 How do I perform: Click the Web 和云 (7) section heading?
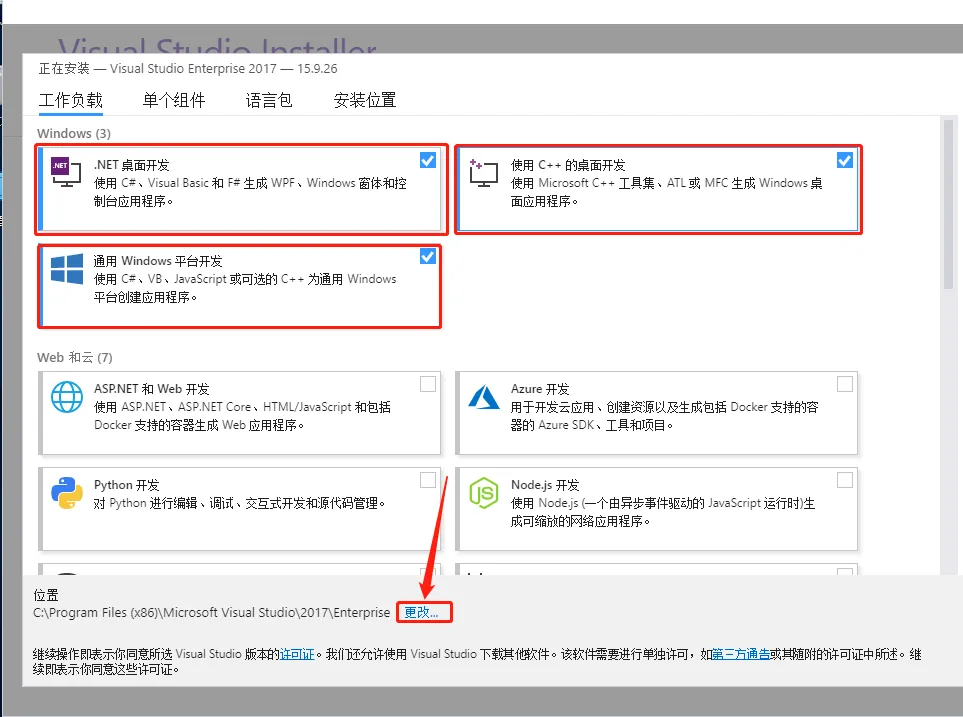[x=75, y=358]
